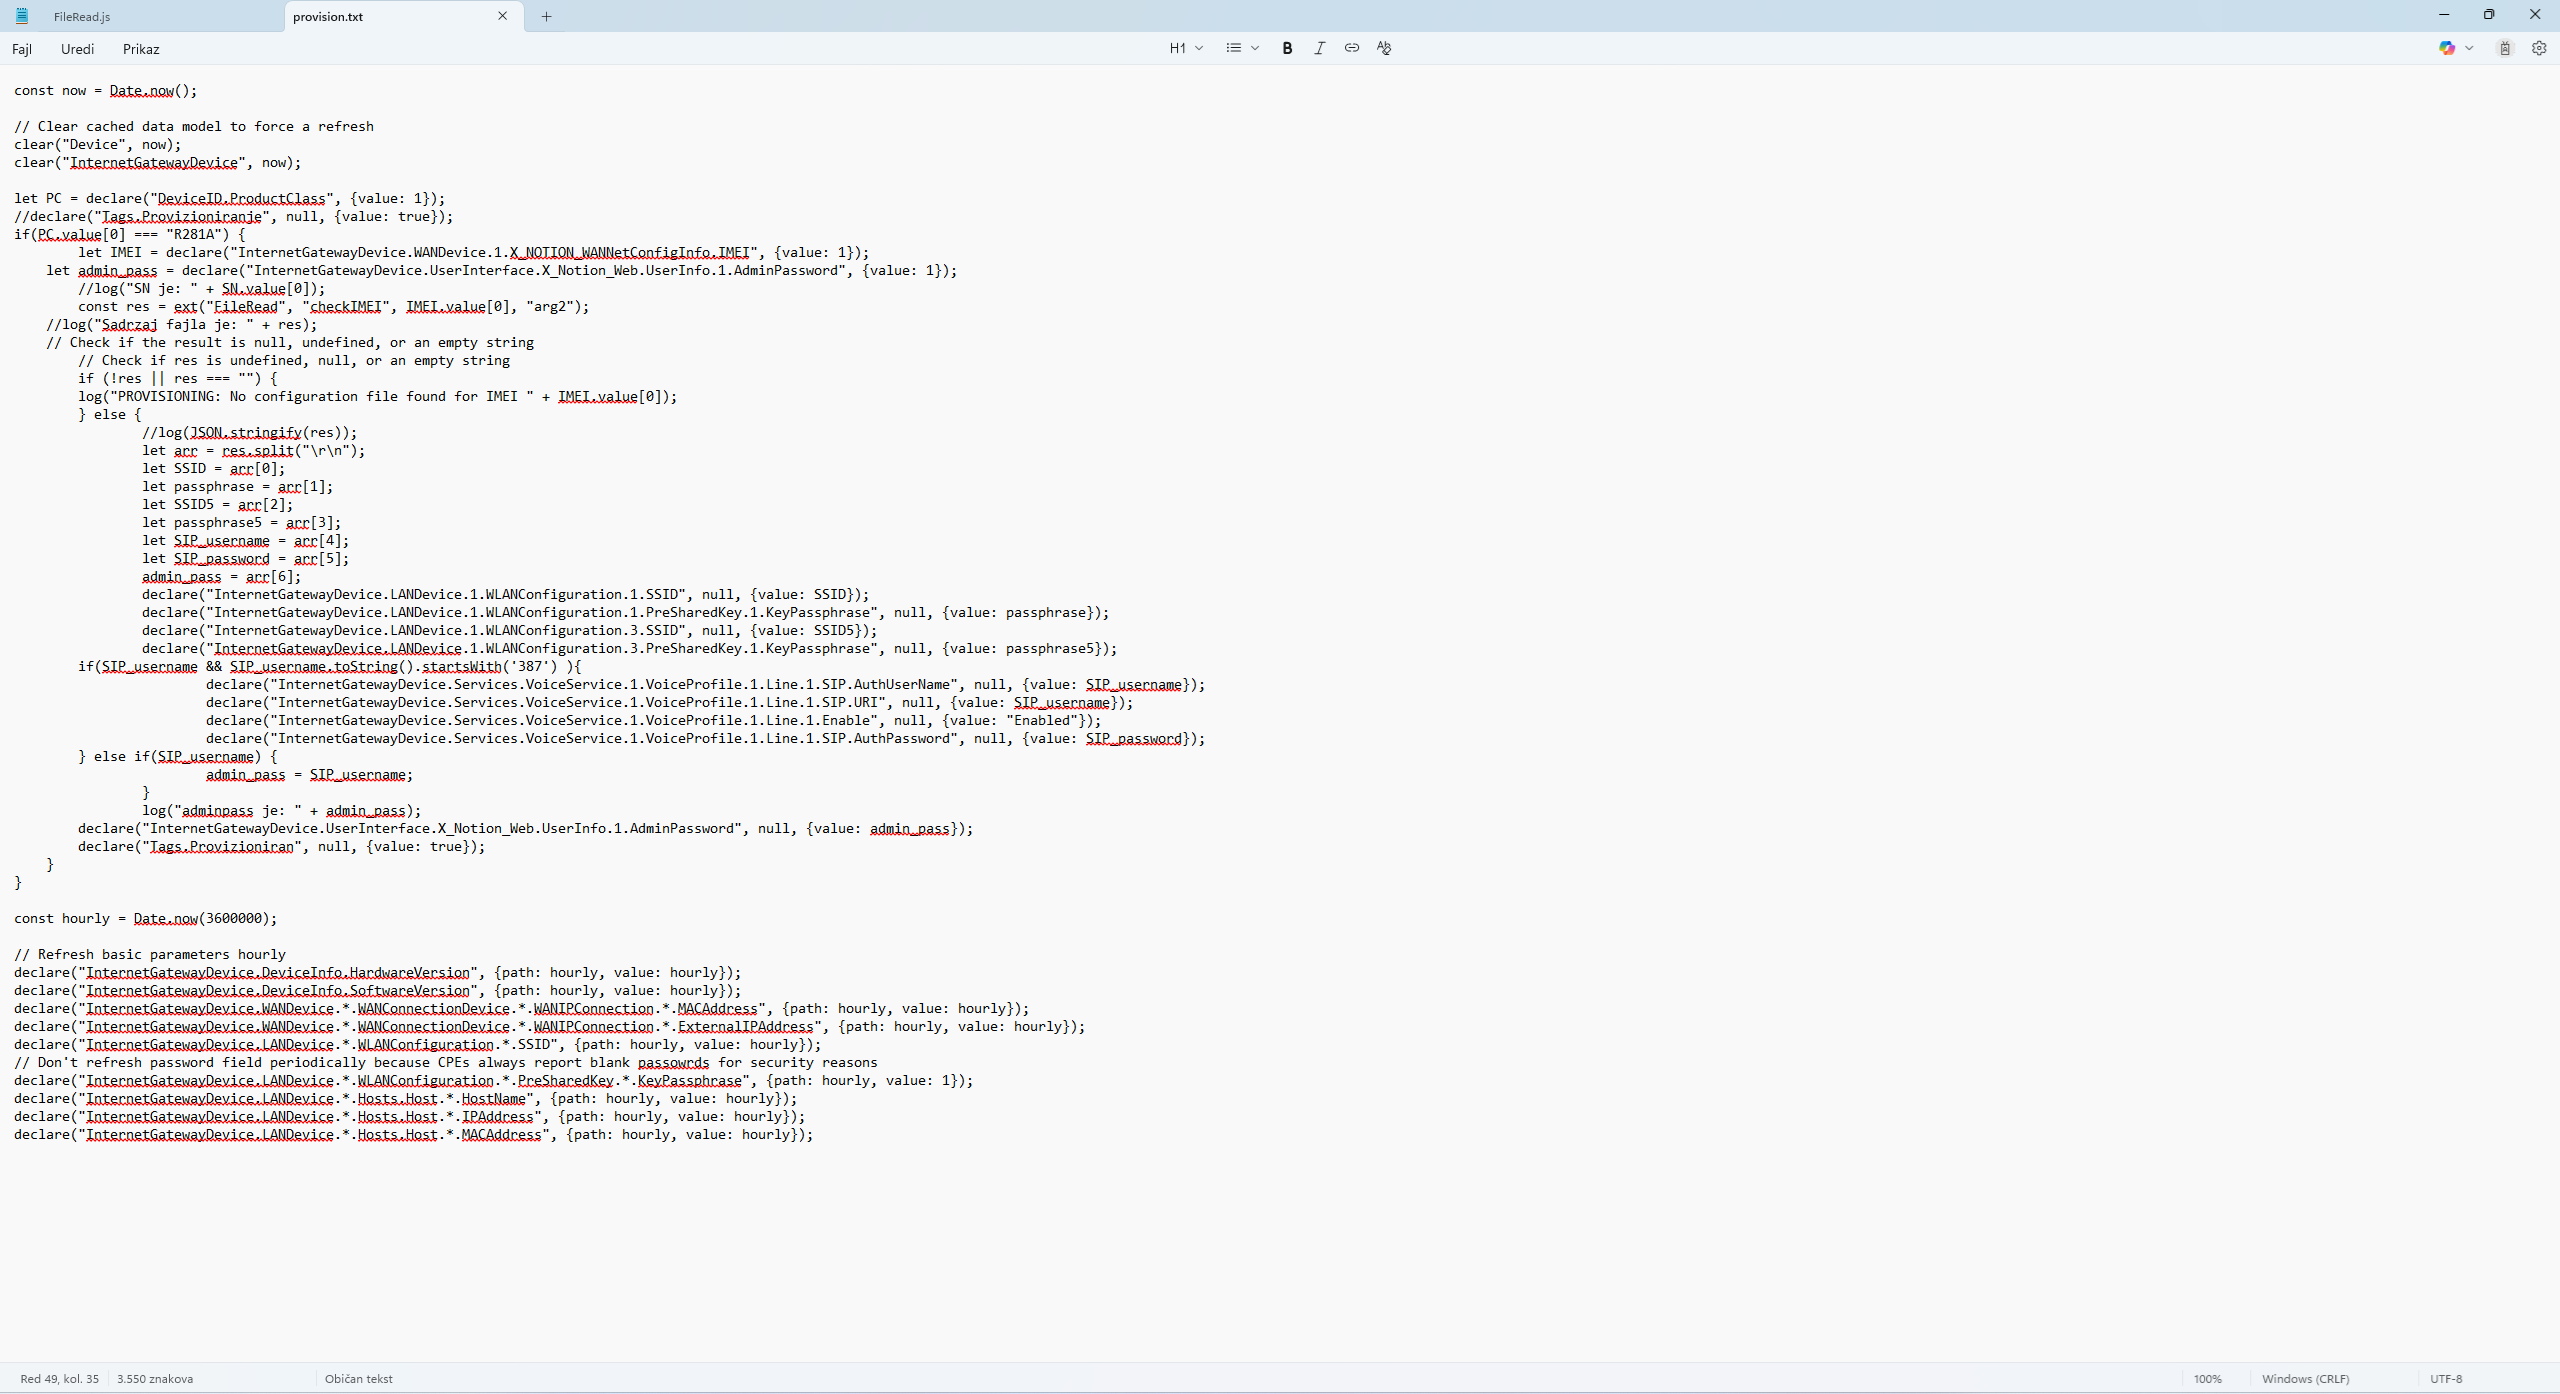The height and width of the screenshot is (1394, 2560).
Task: Click the account icon beside settings
Action: click(x=2505, y=48)
